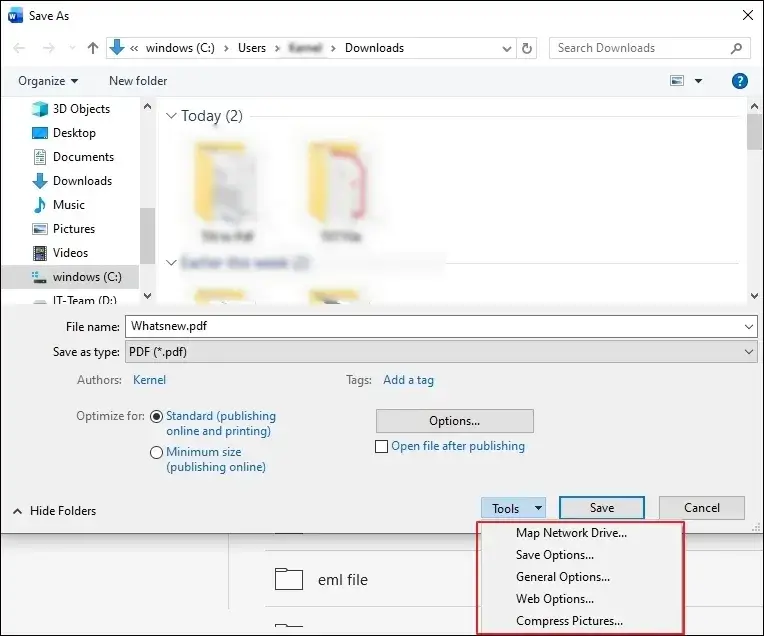Refresh the Downloads folder view
The height and width of the screenshot is (636, 764).
527,48
